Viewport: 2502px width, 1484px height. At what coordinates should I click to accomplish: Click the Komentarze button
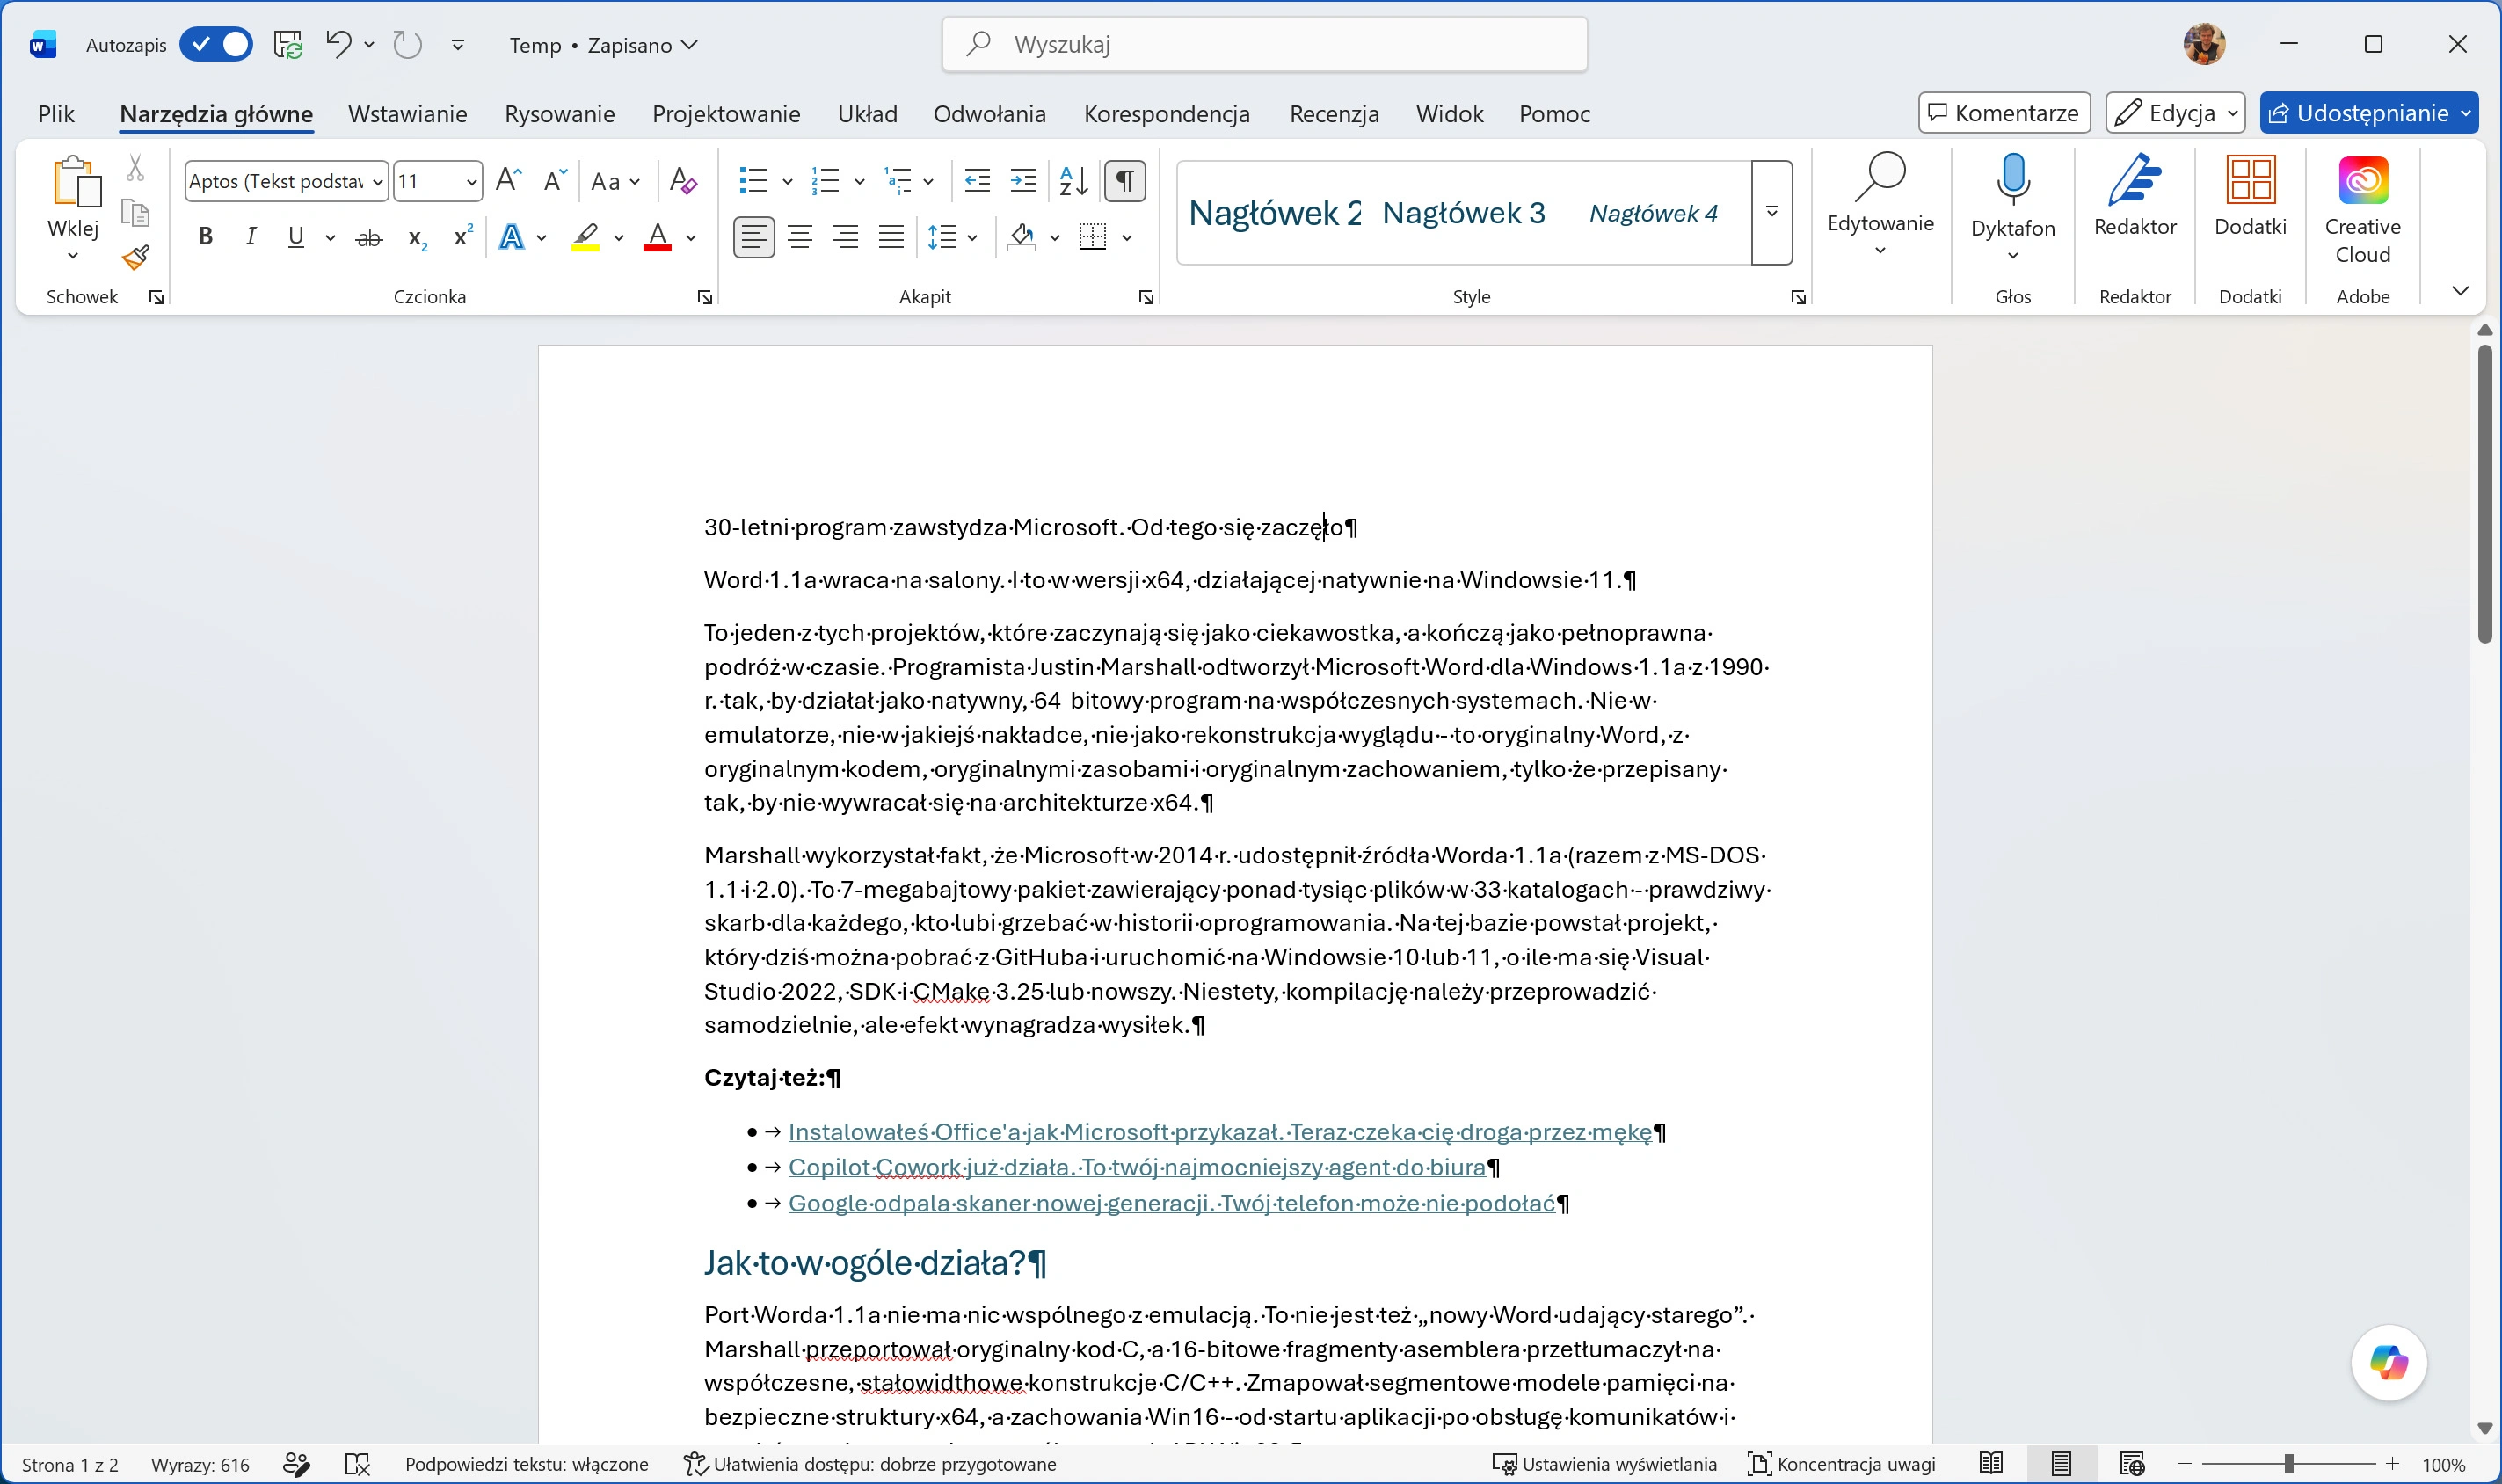(2003, 113)
